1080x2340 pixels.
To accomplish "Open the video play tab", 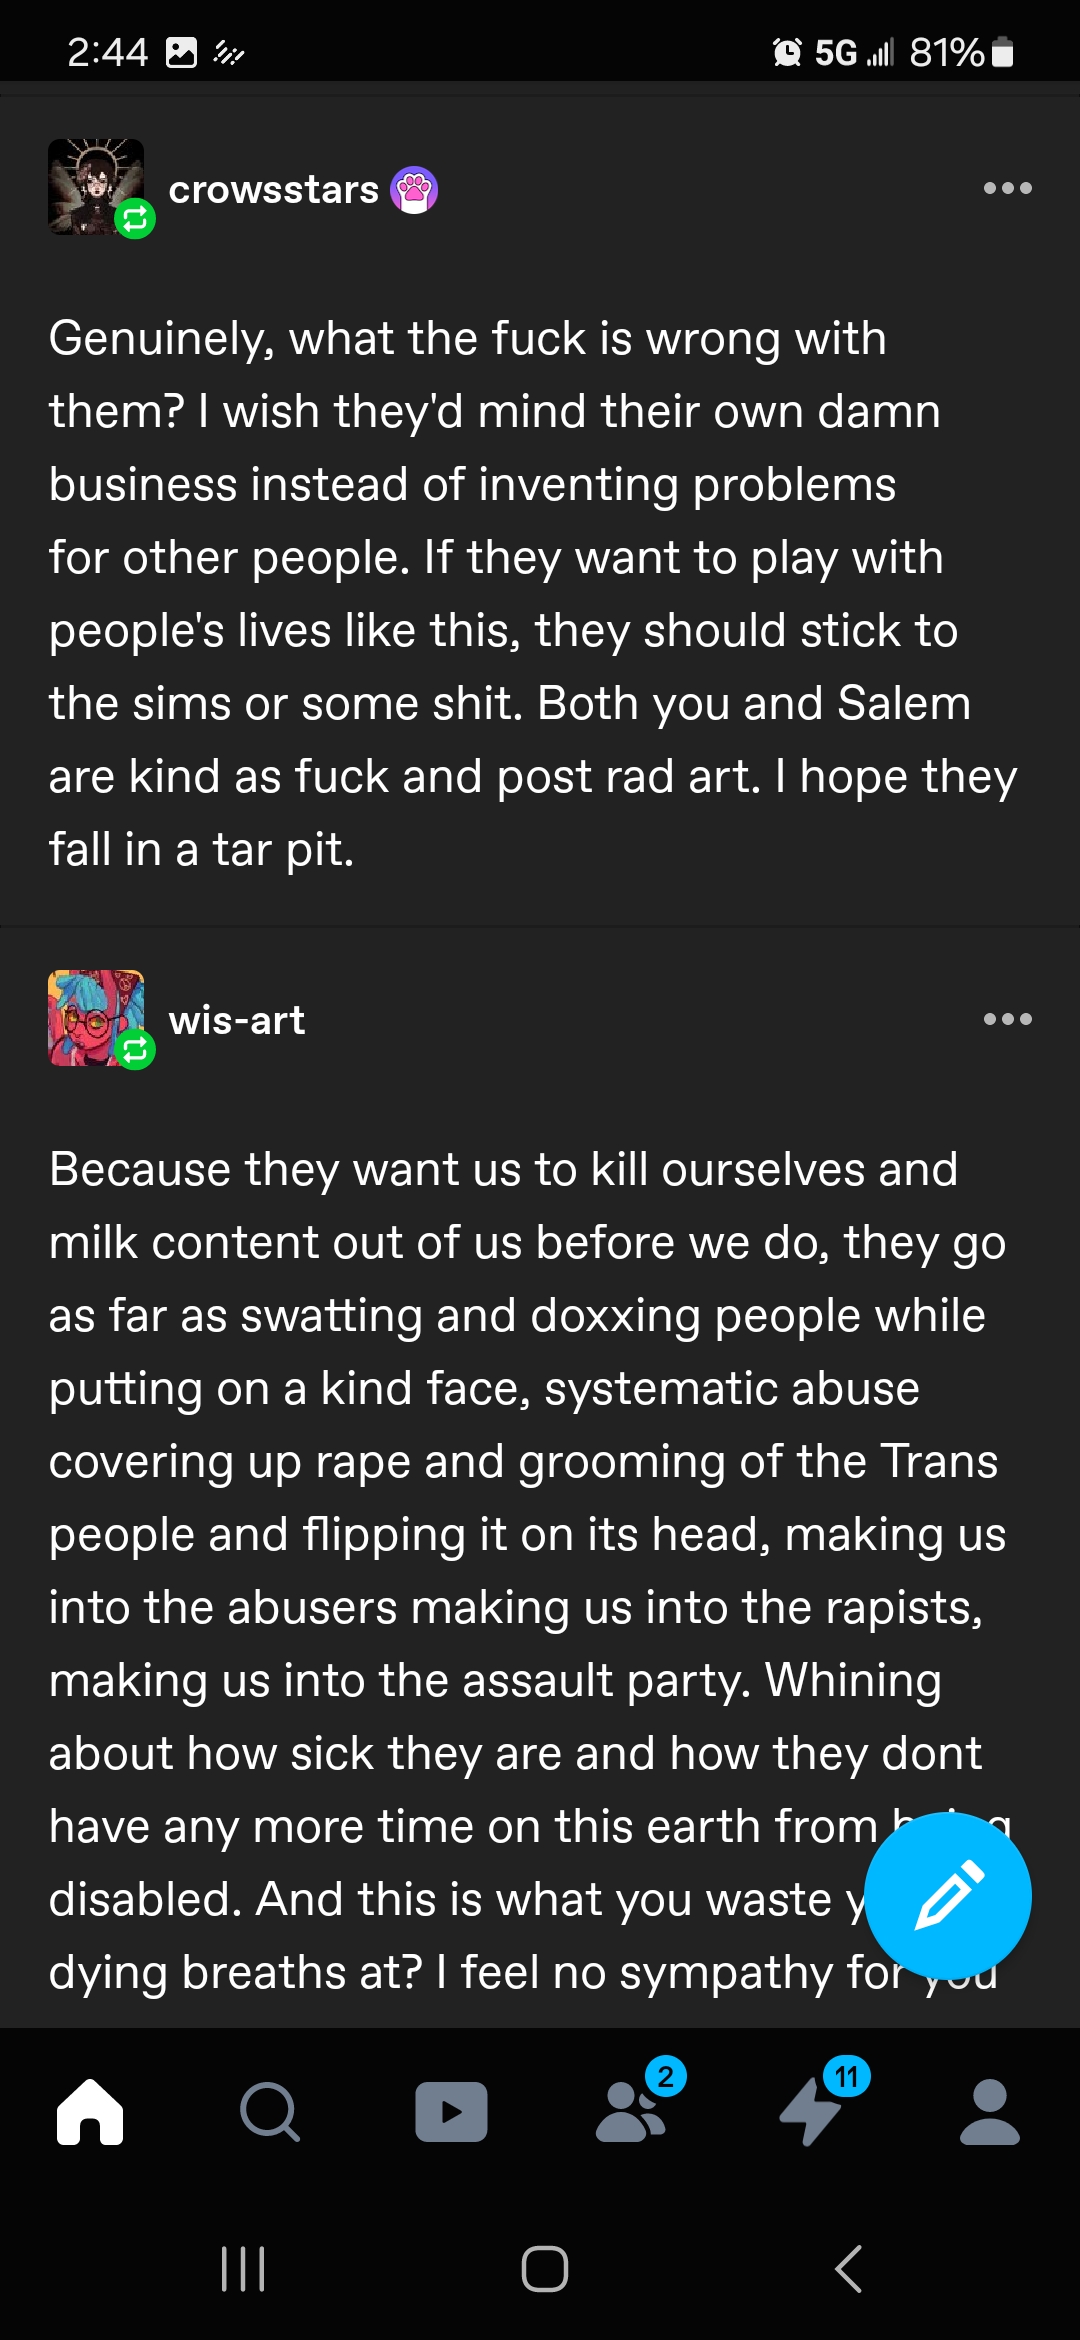I will (x=451, y=2112).
